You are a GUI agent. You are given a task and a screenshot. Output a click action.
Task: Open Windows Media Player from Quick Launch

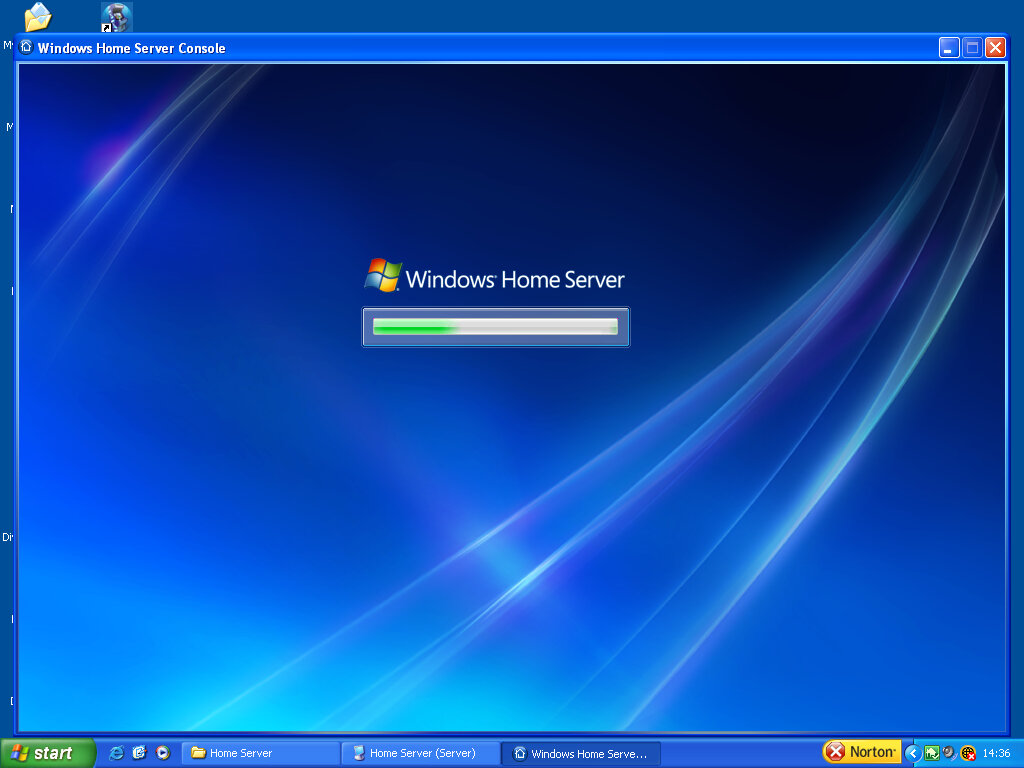(x=163, y=753)
